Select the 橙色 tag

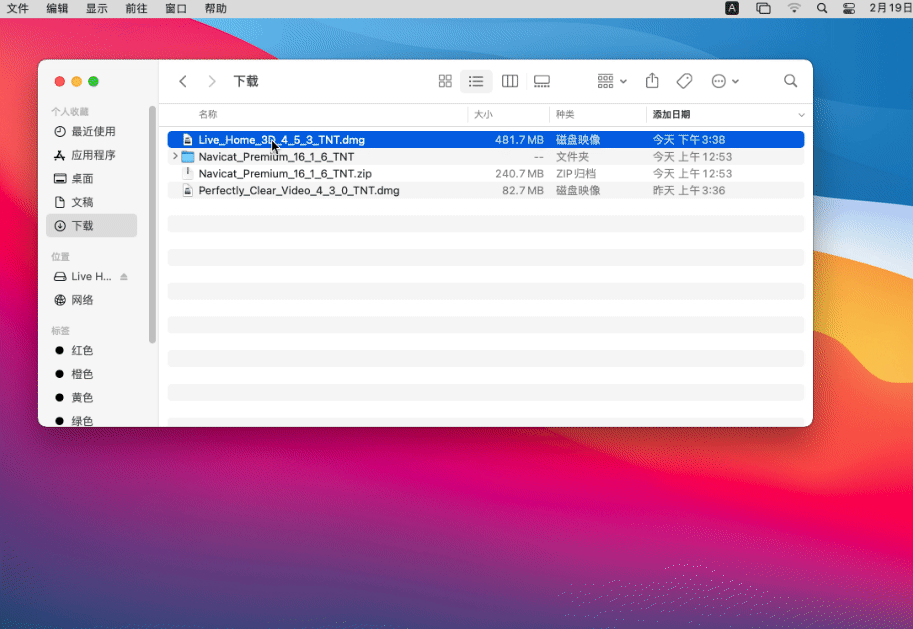(x=91, y=374)
